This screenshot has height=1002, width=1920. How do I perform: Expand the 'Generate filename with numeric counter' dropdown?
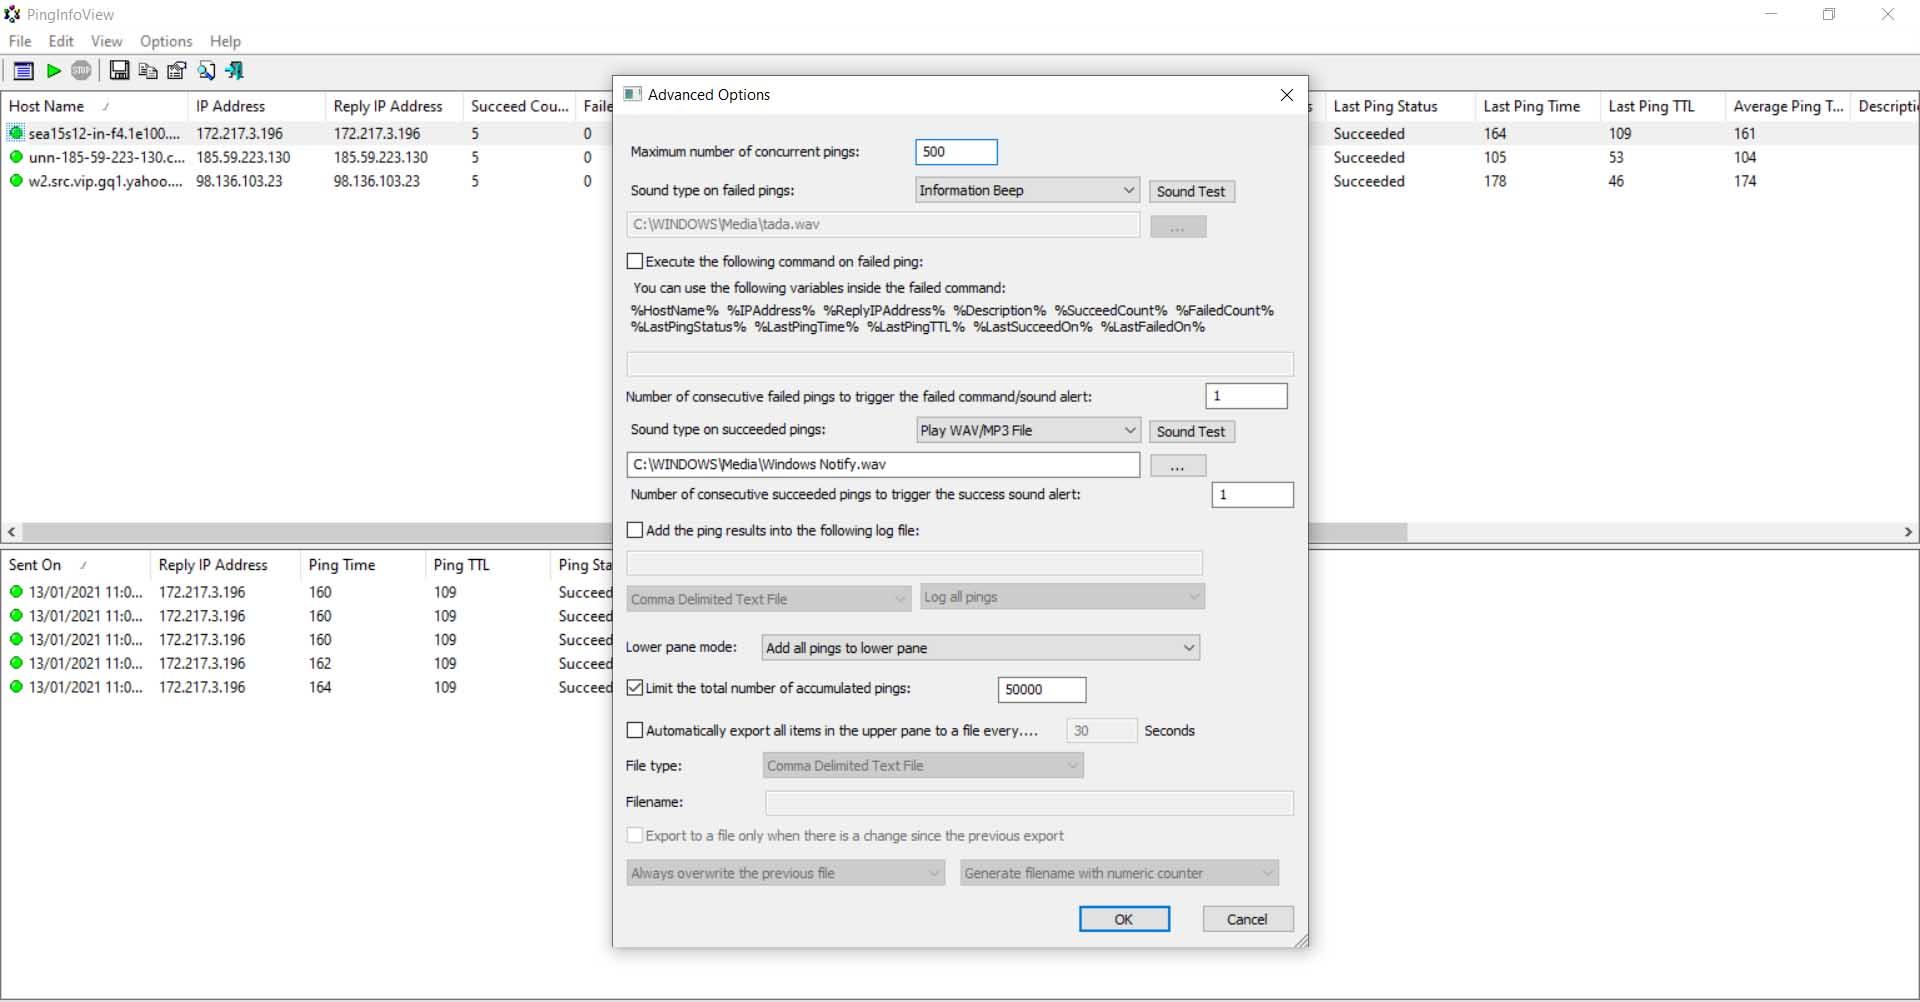[x=1119, y=873]
